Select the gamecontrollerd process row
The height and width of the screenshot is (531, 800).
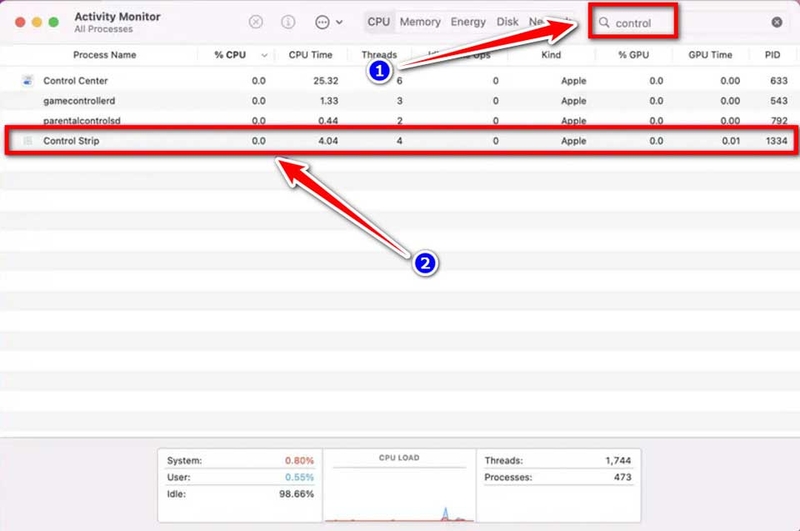[x=400, y=101]
